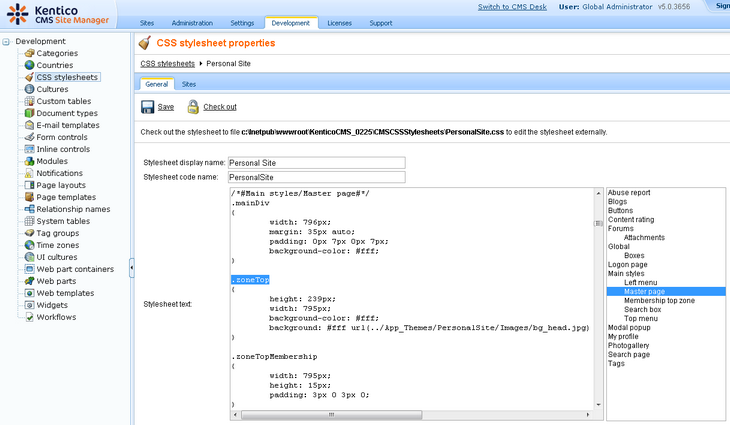
Task: Select Abuse report in the bookmarks list
Action: tap(629, 193)
